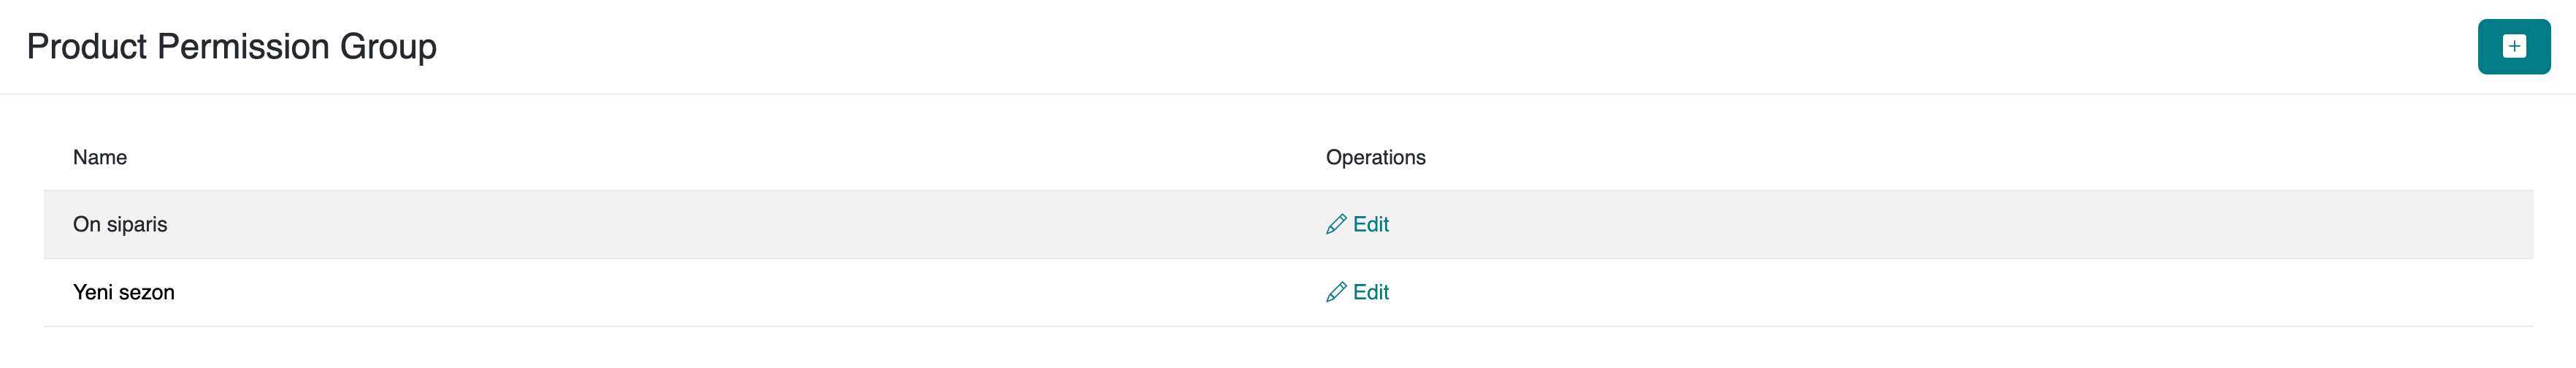Click the teal add group button
2576x368 pixels.
point(2513,46)
